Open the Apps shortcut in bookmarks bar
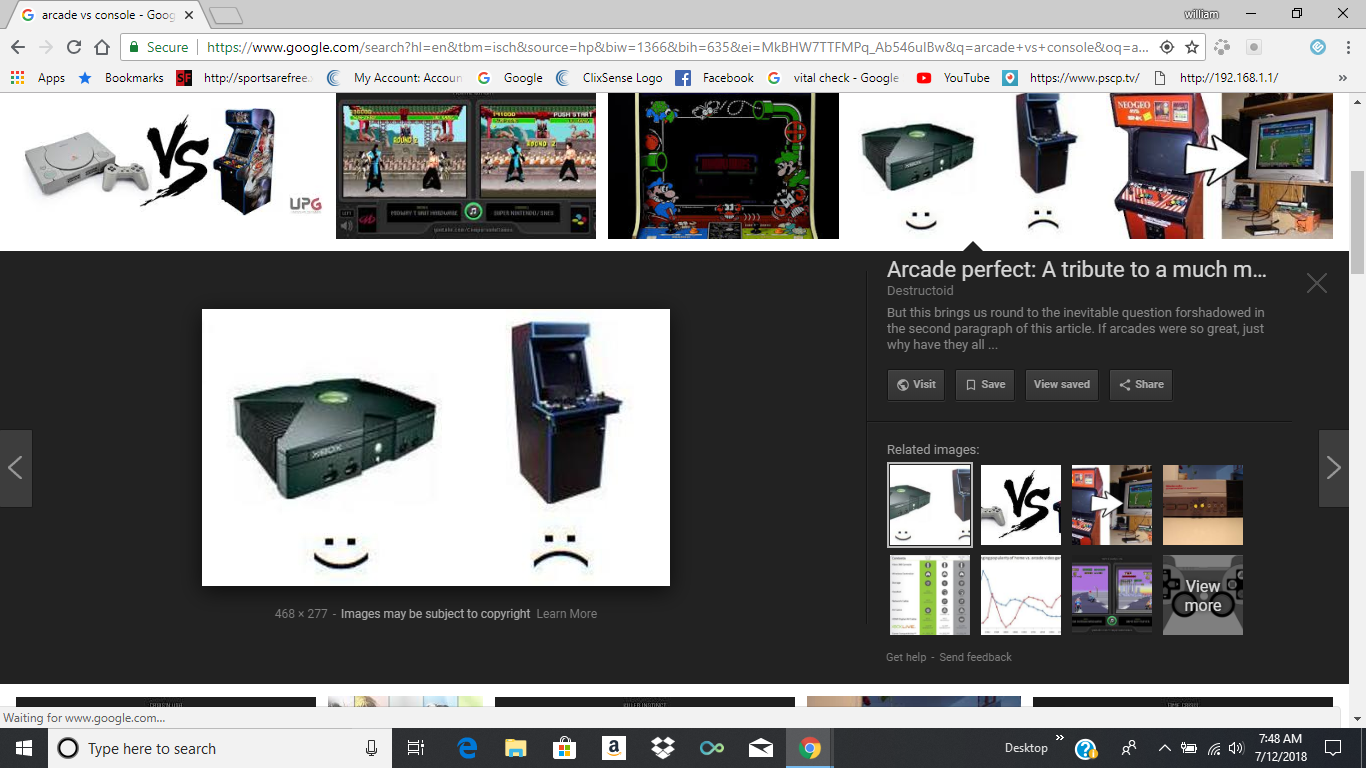Viewport: 1366px width, 768px height. (38, 77)
